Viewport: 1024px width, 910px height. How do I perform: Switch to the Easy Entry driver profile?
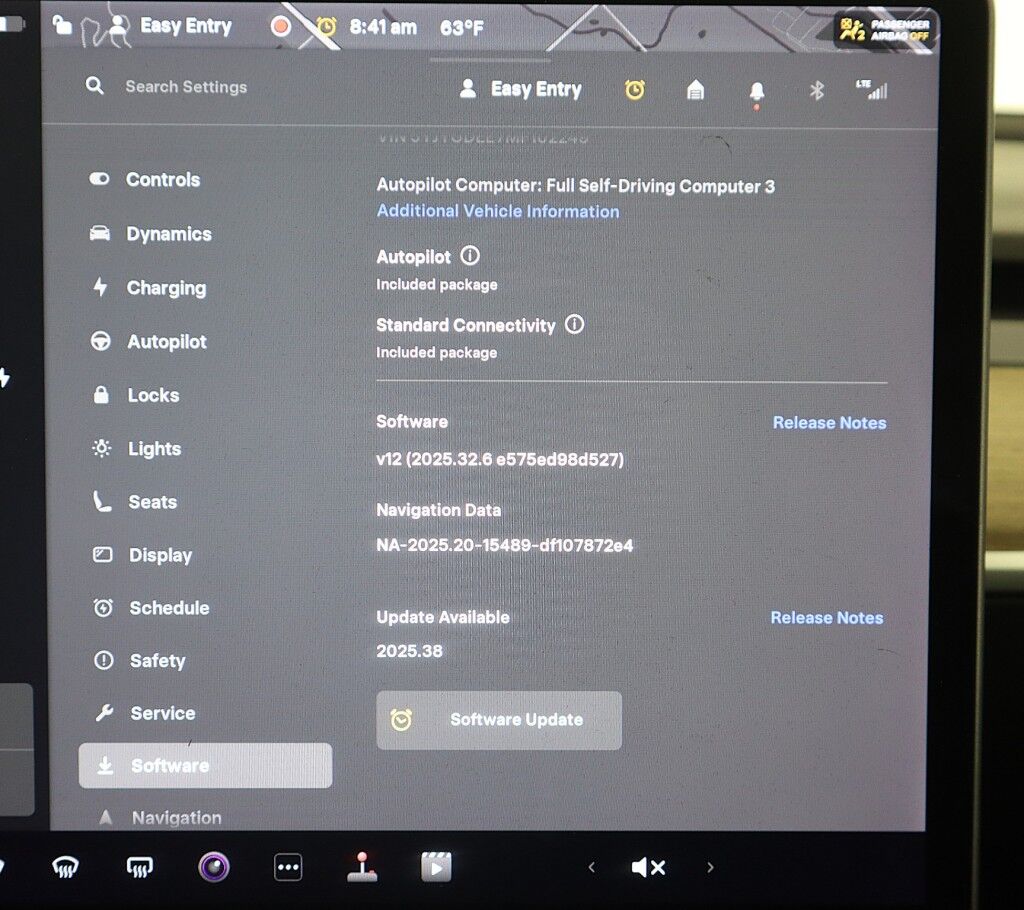tap(520, 89)
